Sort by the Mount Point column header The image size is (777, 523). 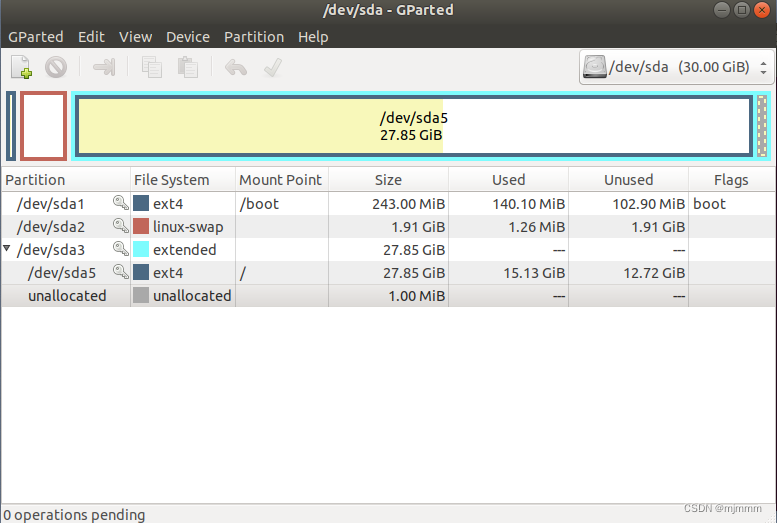click(x=282, y=179)
